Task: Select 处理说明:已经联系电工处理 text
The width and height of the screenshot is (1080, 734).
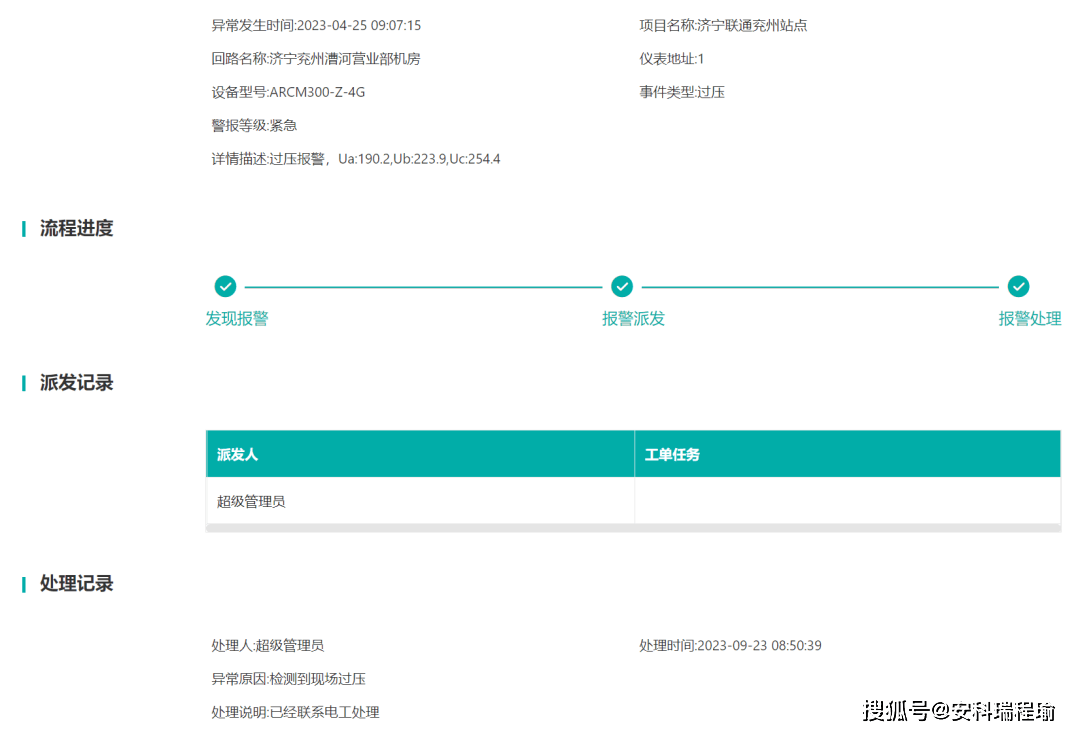Action: pyautogui.click(x=295, y=713)
